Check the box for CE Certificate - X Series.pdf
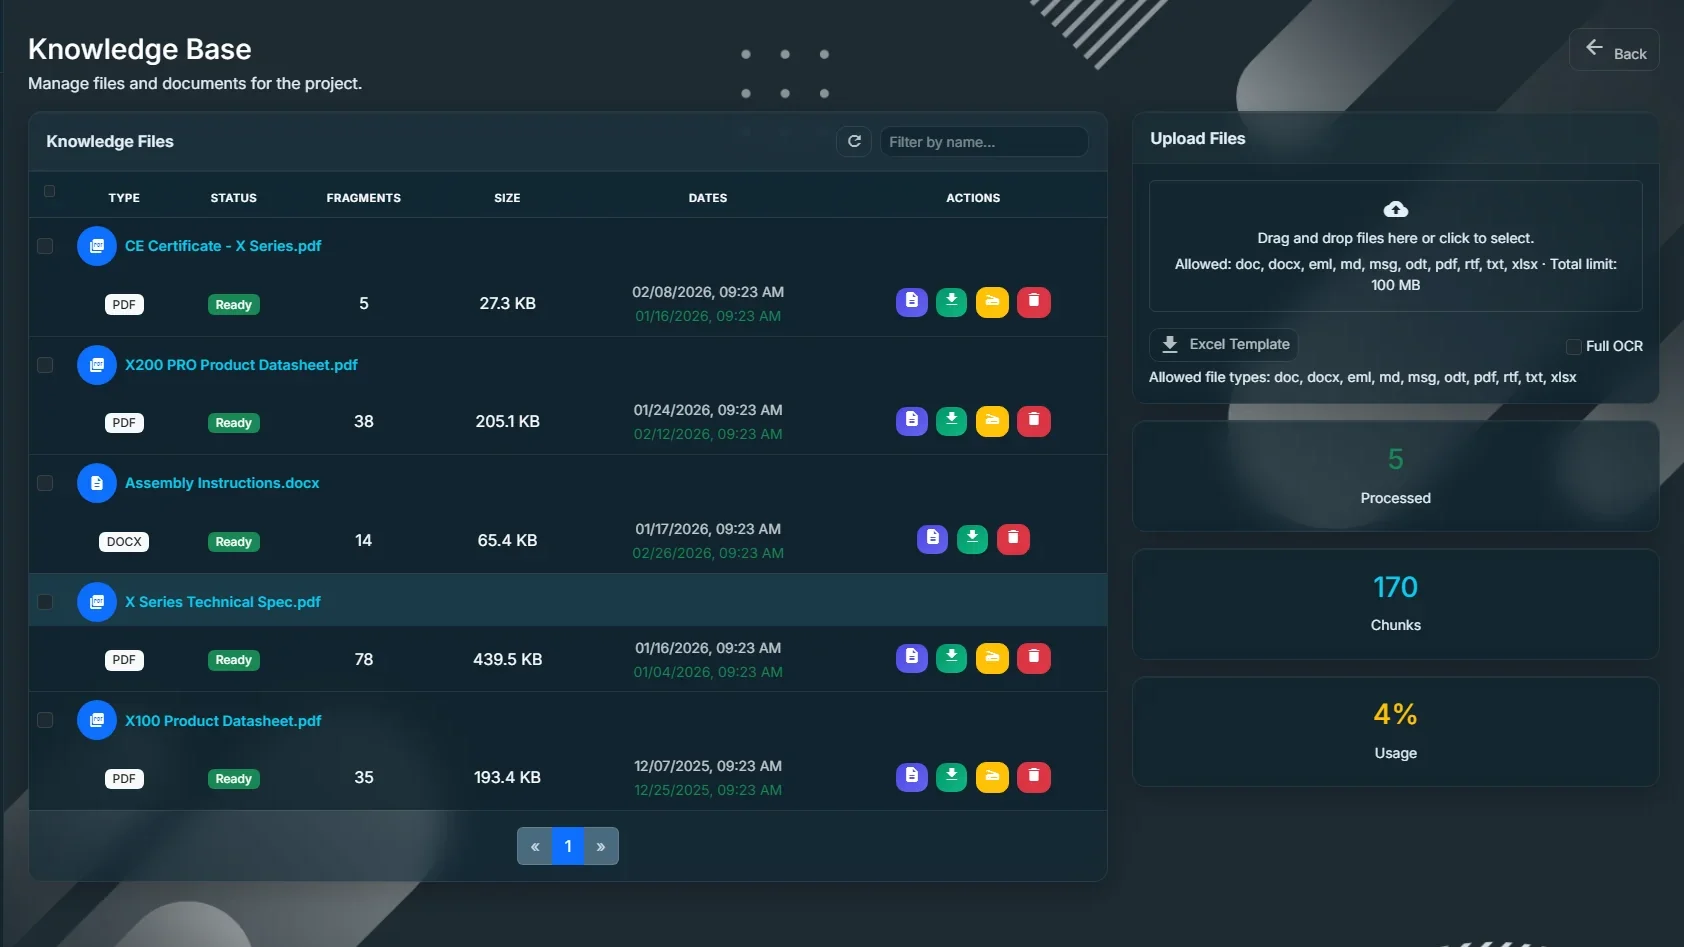 coord(45,246)
